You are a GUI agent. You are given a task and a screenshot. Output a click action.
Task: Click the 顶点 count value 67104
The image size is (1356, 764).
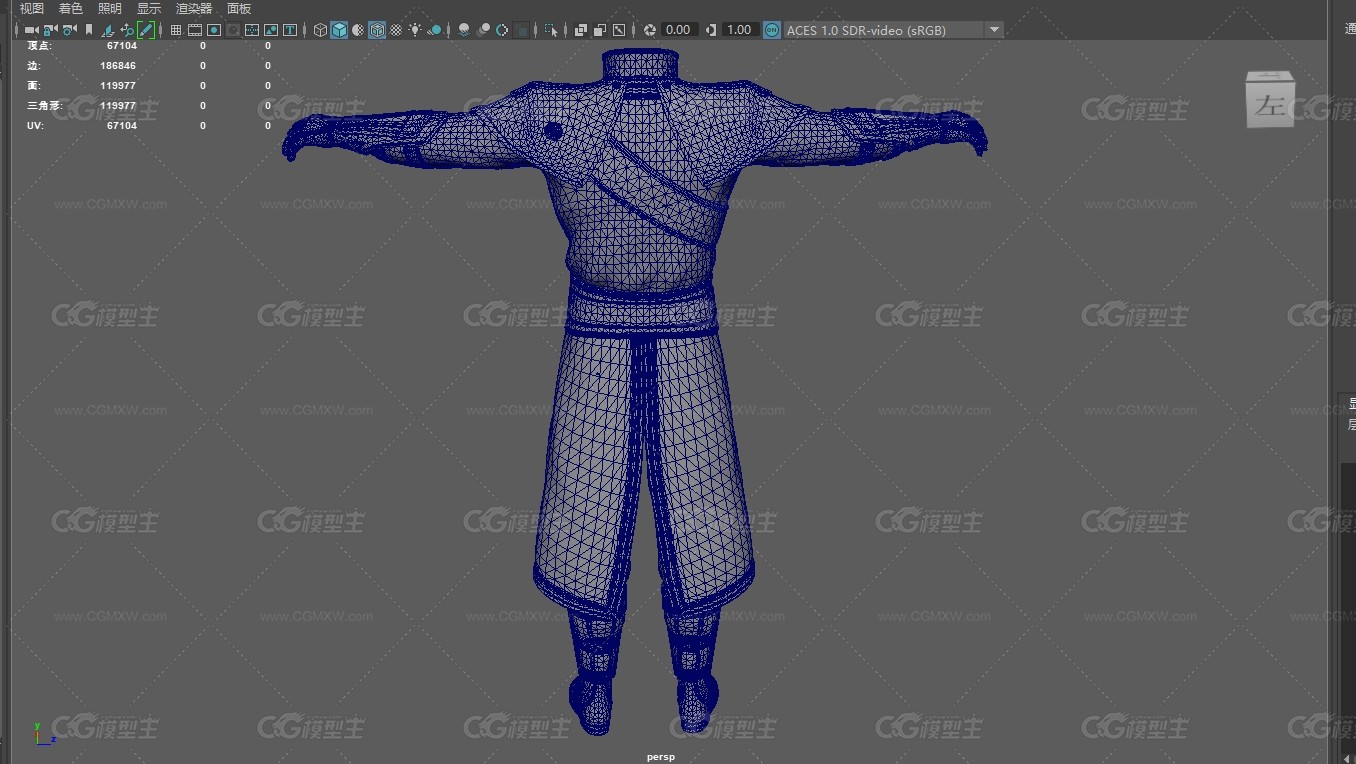coord(121,45)
